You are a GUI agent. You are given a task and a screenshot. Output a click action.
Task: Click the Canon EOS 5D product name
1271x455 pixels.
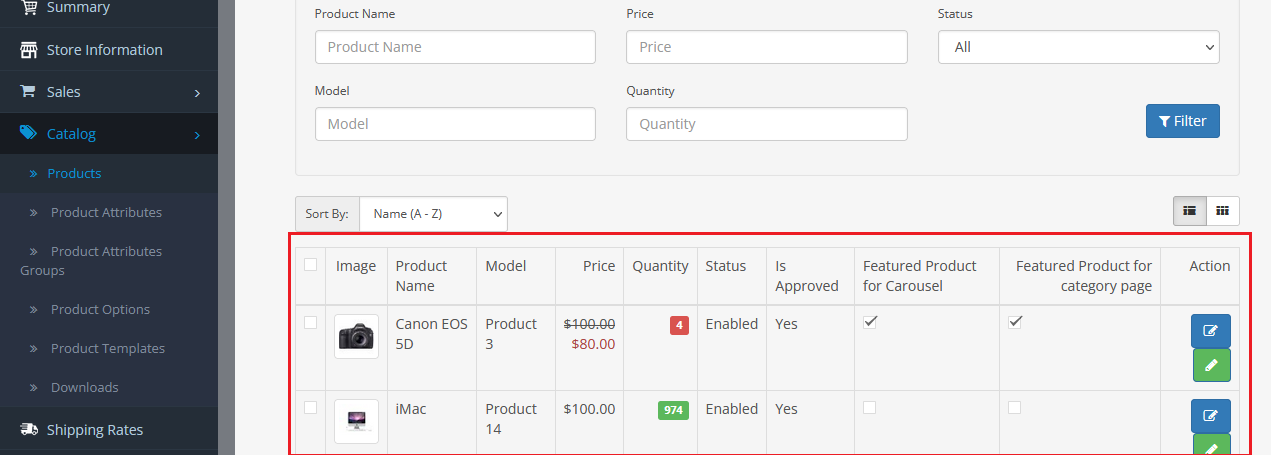(x=432, y=333)
